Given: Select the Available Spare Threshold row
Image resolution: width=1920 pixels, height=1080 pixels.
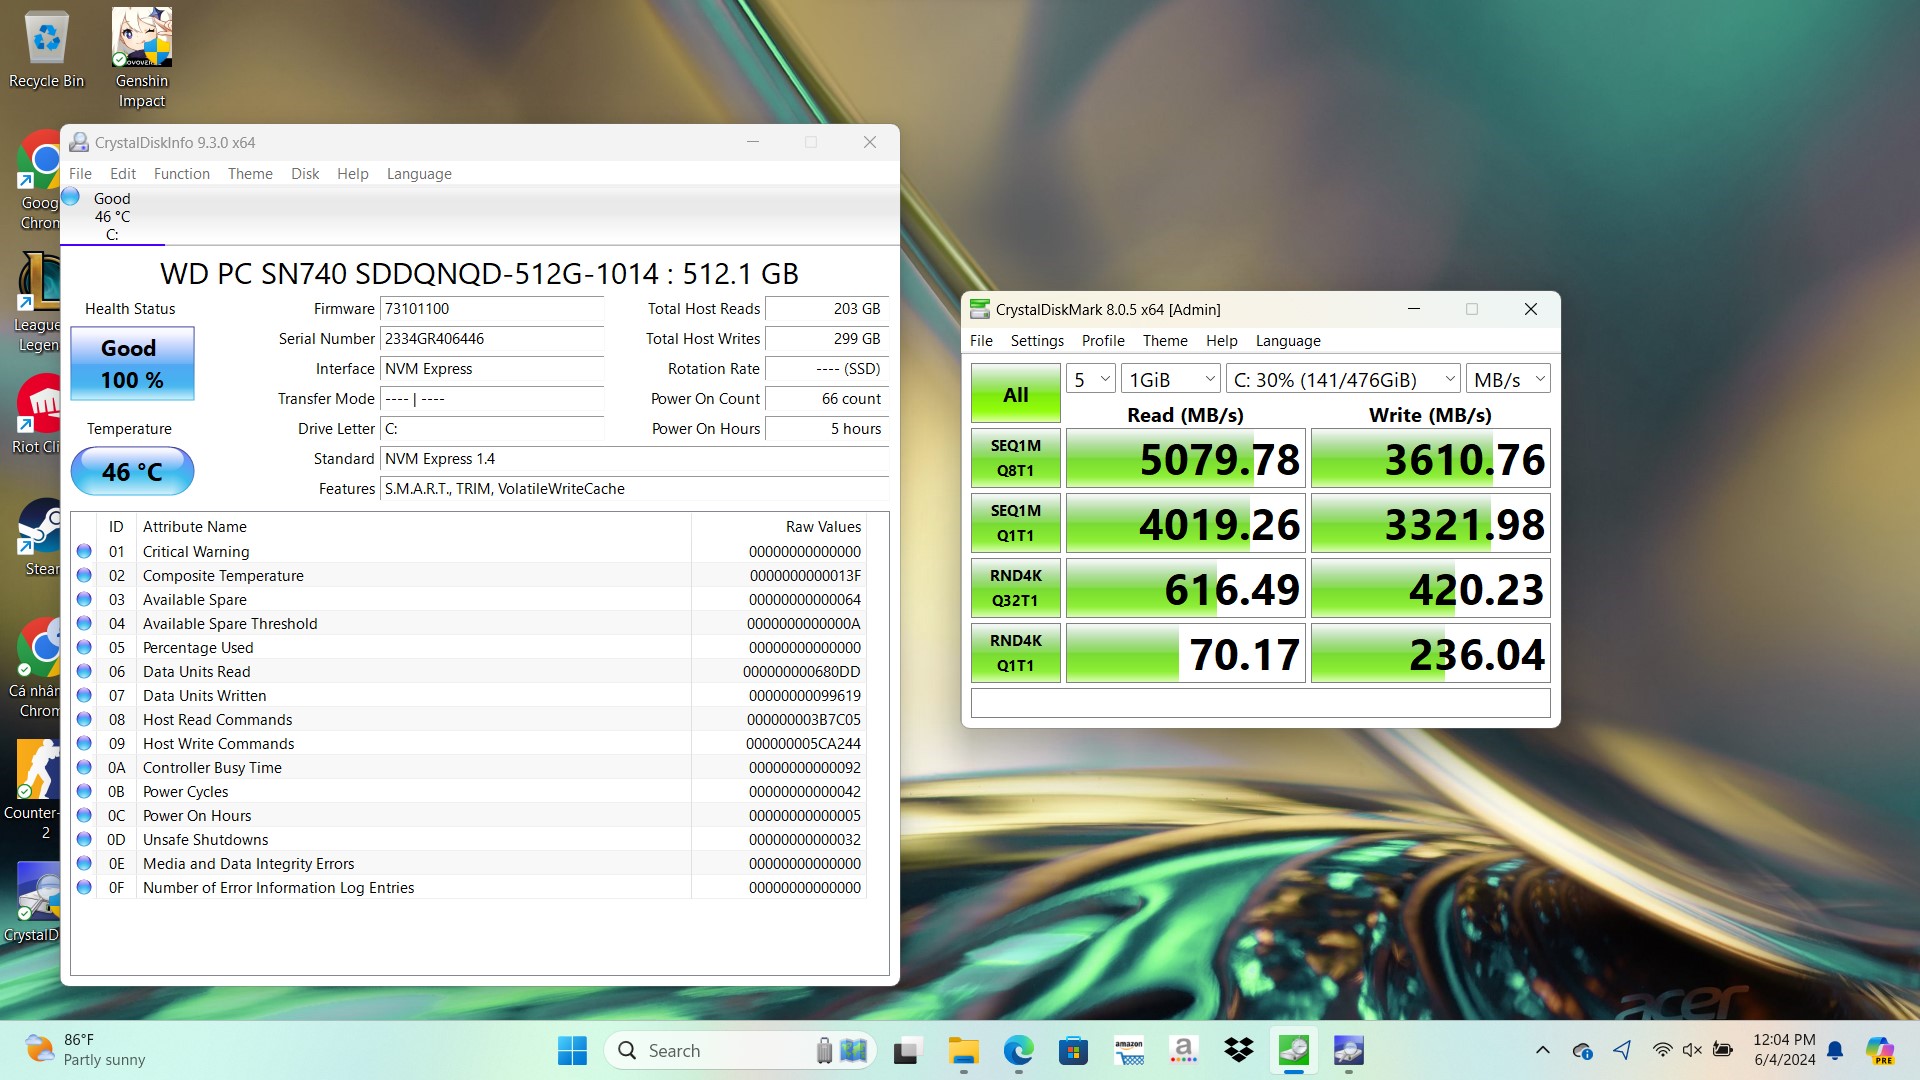Looking at the screenshot, I should [x=470, y=624].
